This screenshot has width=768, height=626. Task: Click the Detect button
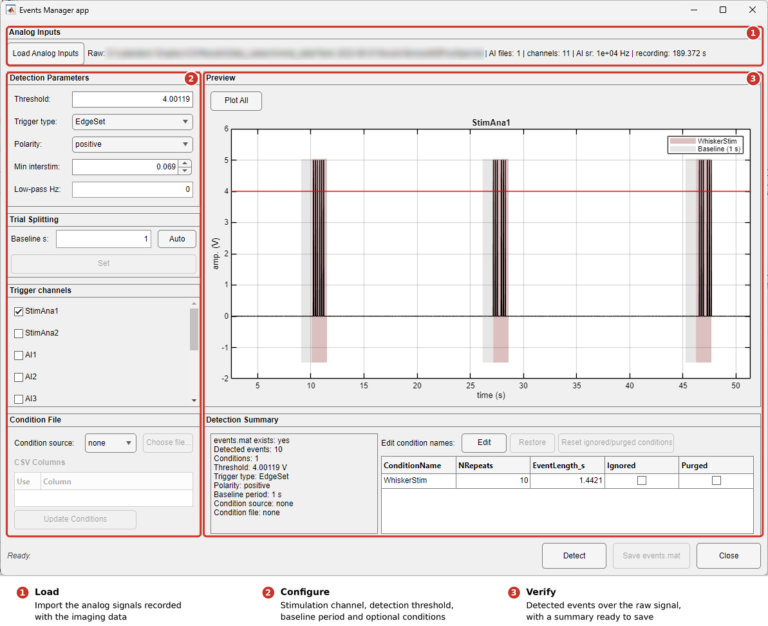pyautogui.click(x=574, y=556)
